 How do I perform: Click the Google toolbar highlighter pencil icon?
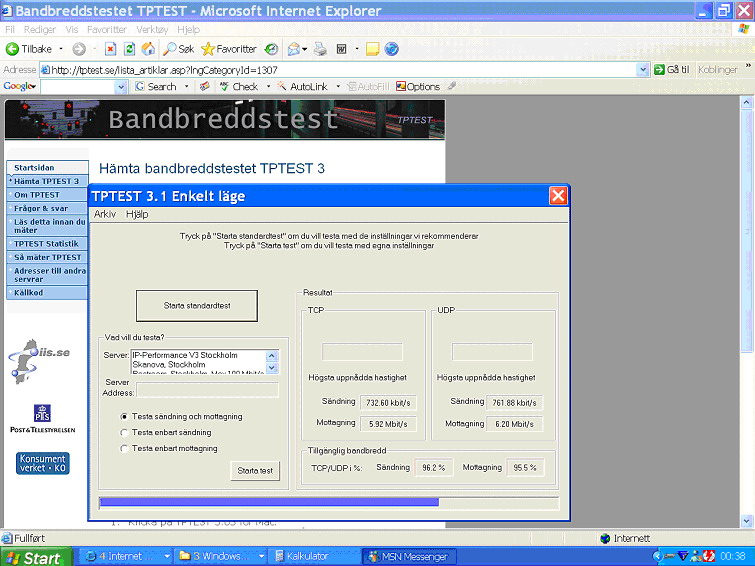451,86
